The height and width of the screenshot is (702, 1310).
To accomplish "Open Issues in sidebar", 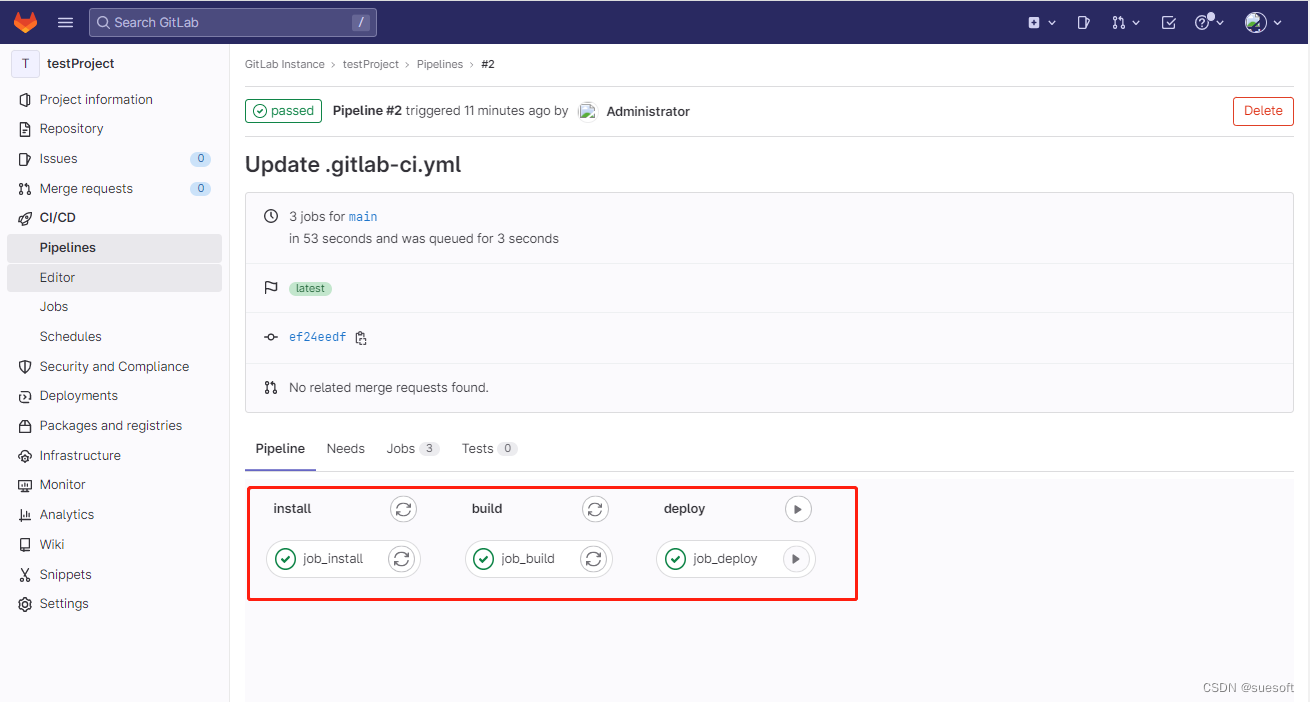I will (58, 158).
